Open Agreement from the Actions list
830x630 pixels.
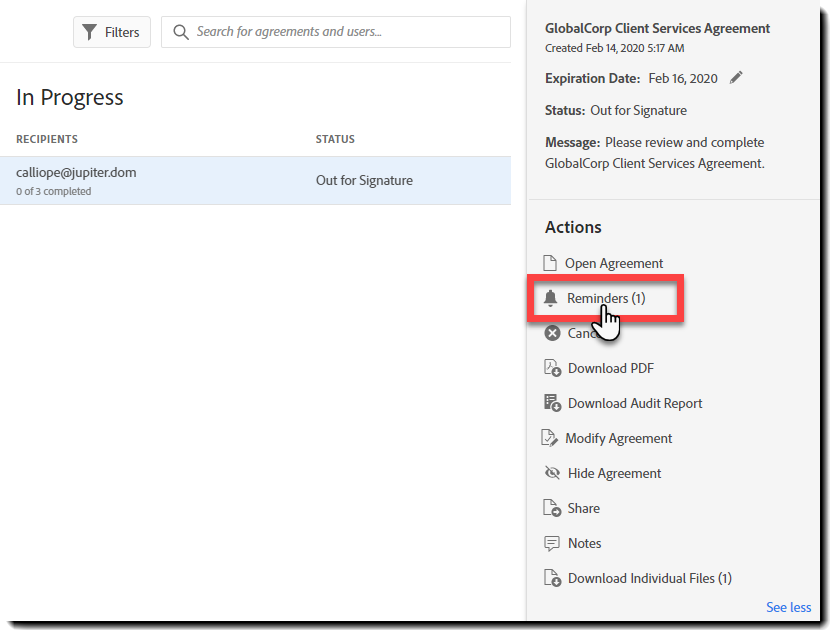click(x=613, y=263)
